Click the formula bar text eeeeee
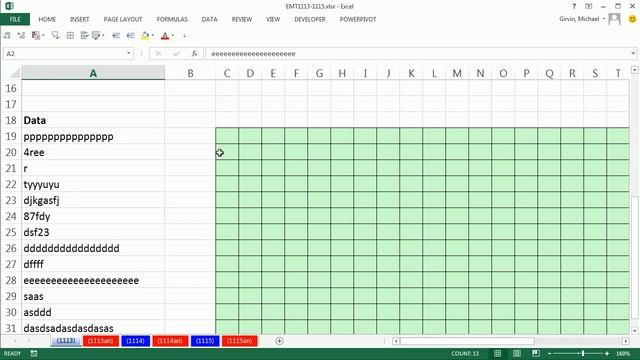The height and width of the screenshot is (360, 640). pos(253,53)
